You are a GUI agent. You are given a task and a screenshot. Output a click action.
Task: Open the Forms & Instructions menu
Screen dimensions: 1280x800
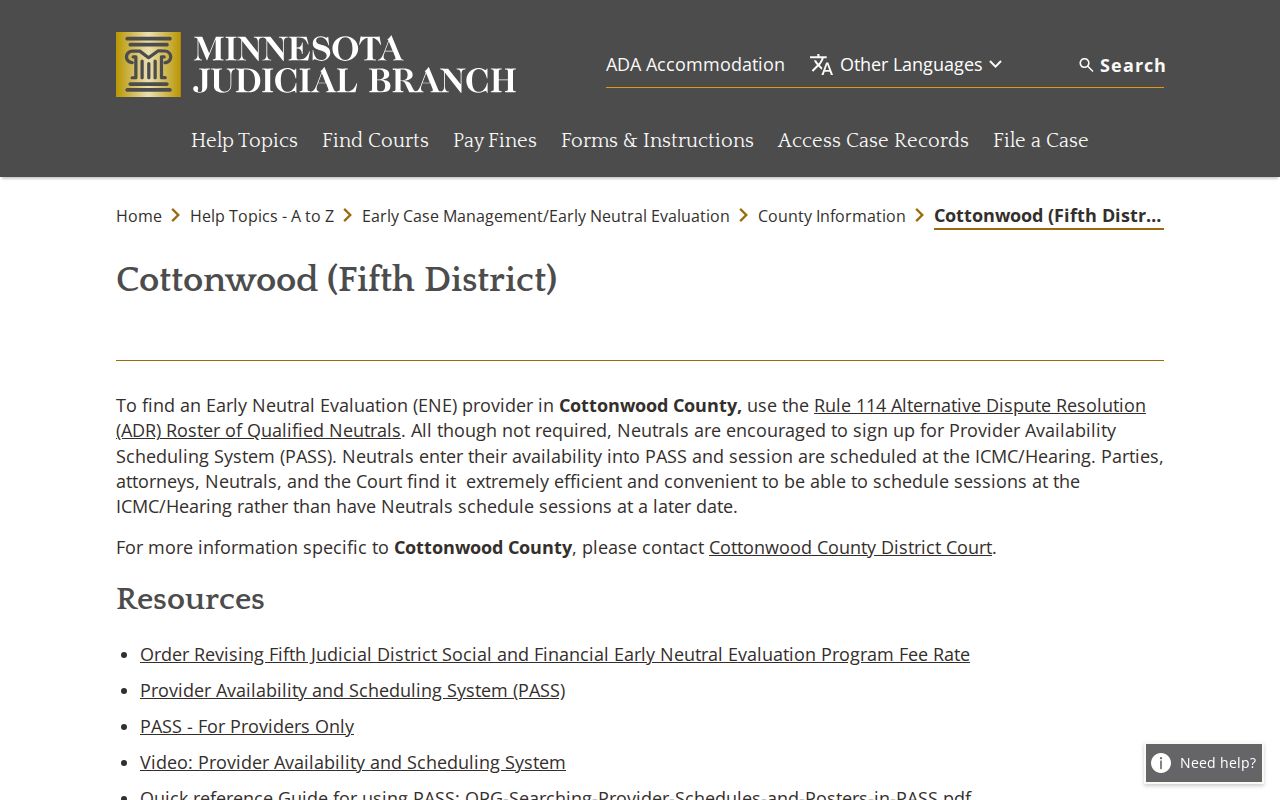coord(657,140)
